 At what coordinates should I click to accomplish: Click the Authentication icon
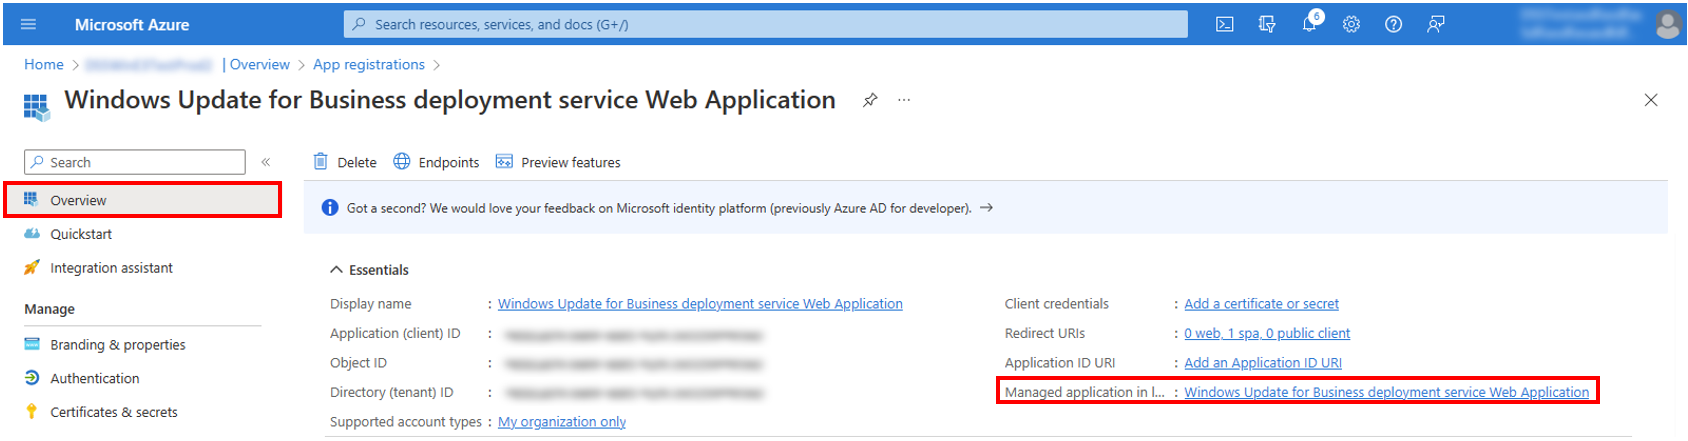31,378
